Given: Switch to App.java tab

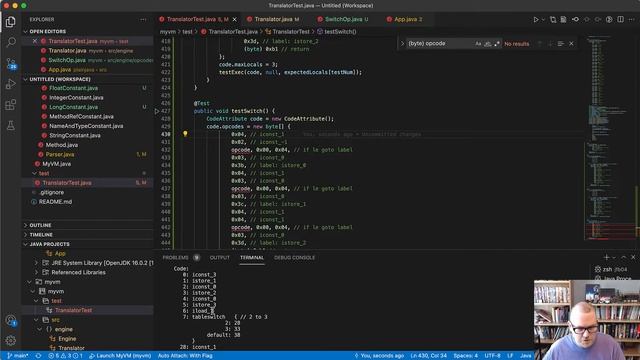Looking at the screenshot, I should 404,19.
